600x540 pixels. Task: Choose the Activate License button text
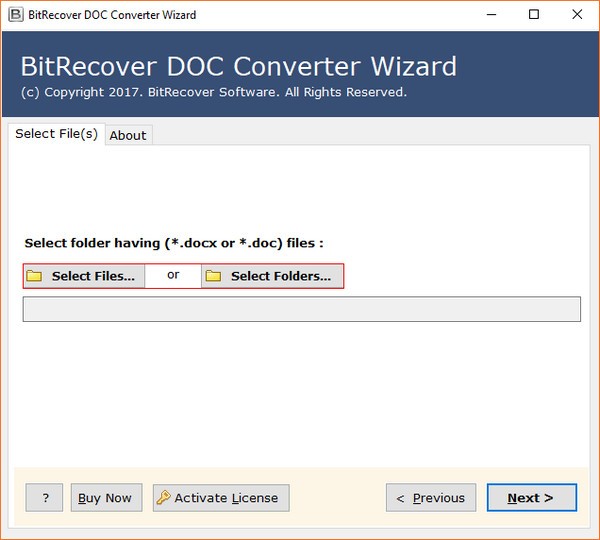tap(227, 498)
